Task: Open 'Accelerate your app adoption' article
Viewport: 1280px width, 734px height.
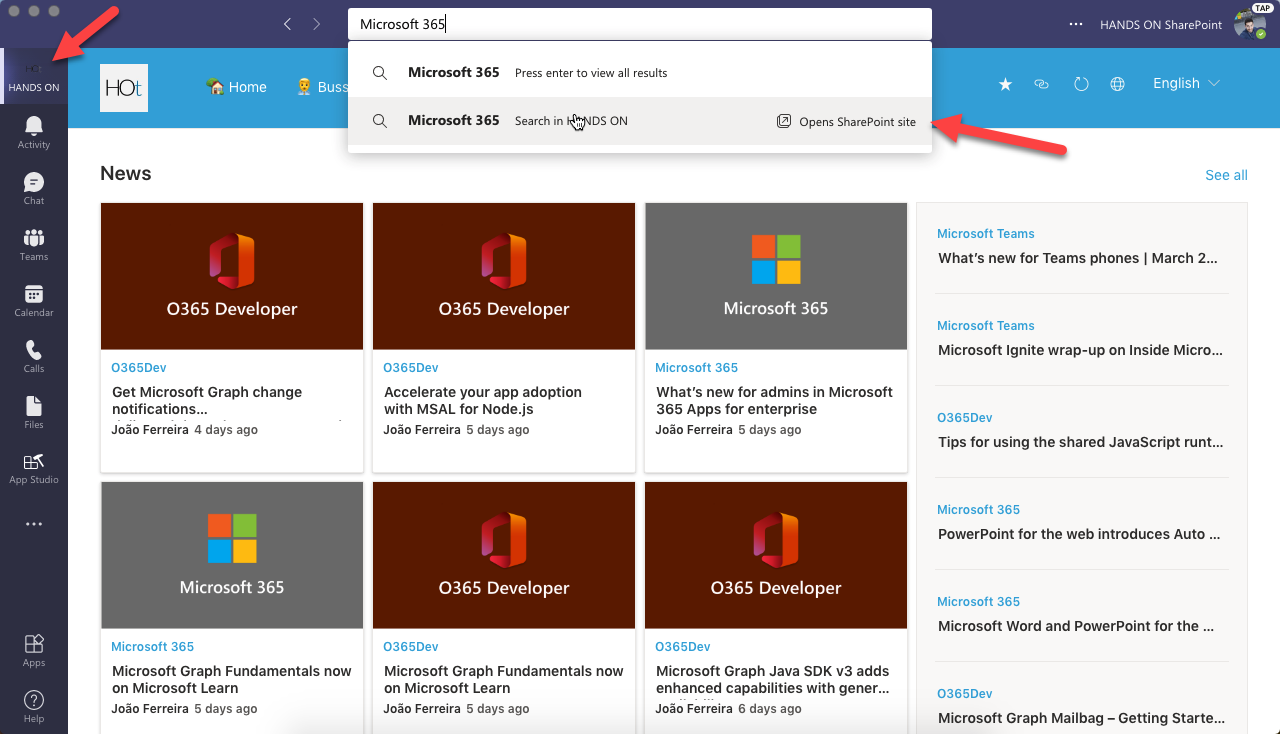Action: (x=483, y=400)
